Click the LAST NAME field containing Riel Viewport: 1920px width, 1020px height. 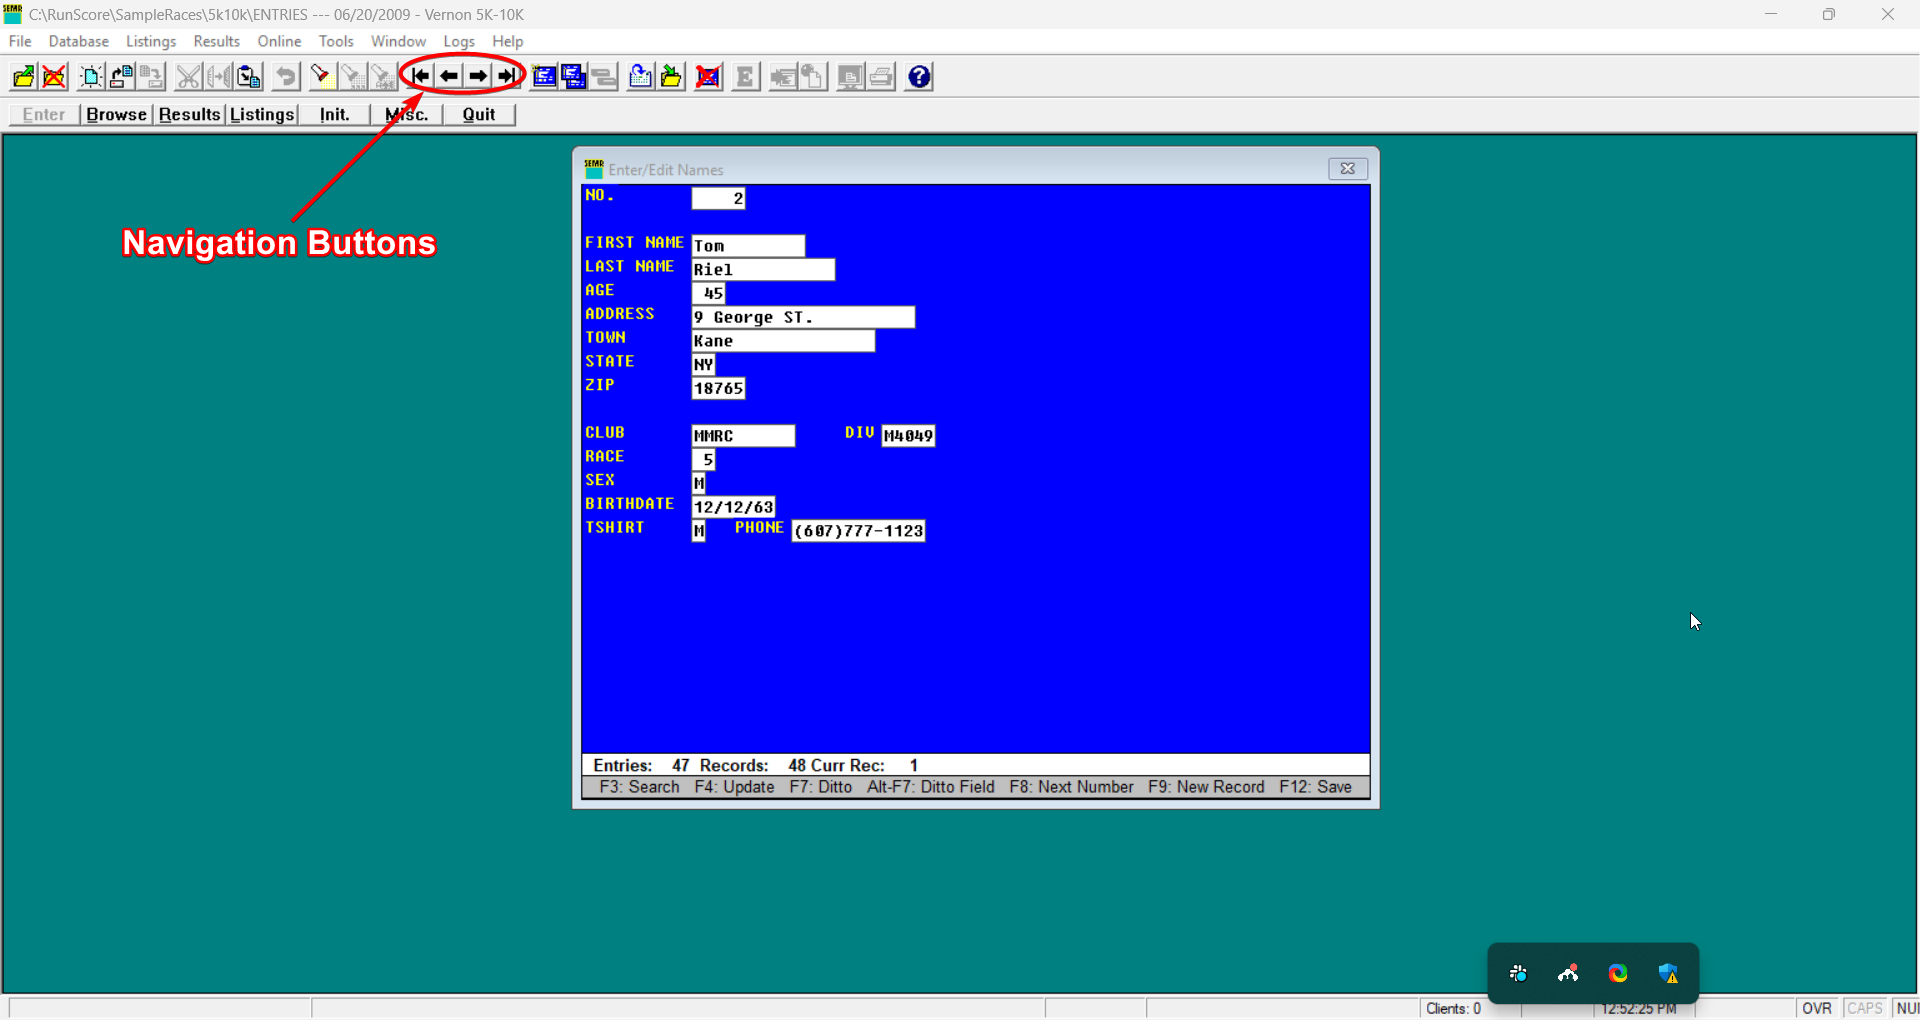click(763, 269)
